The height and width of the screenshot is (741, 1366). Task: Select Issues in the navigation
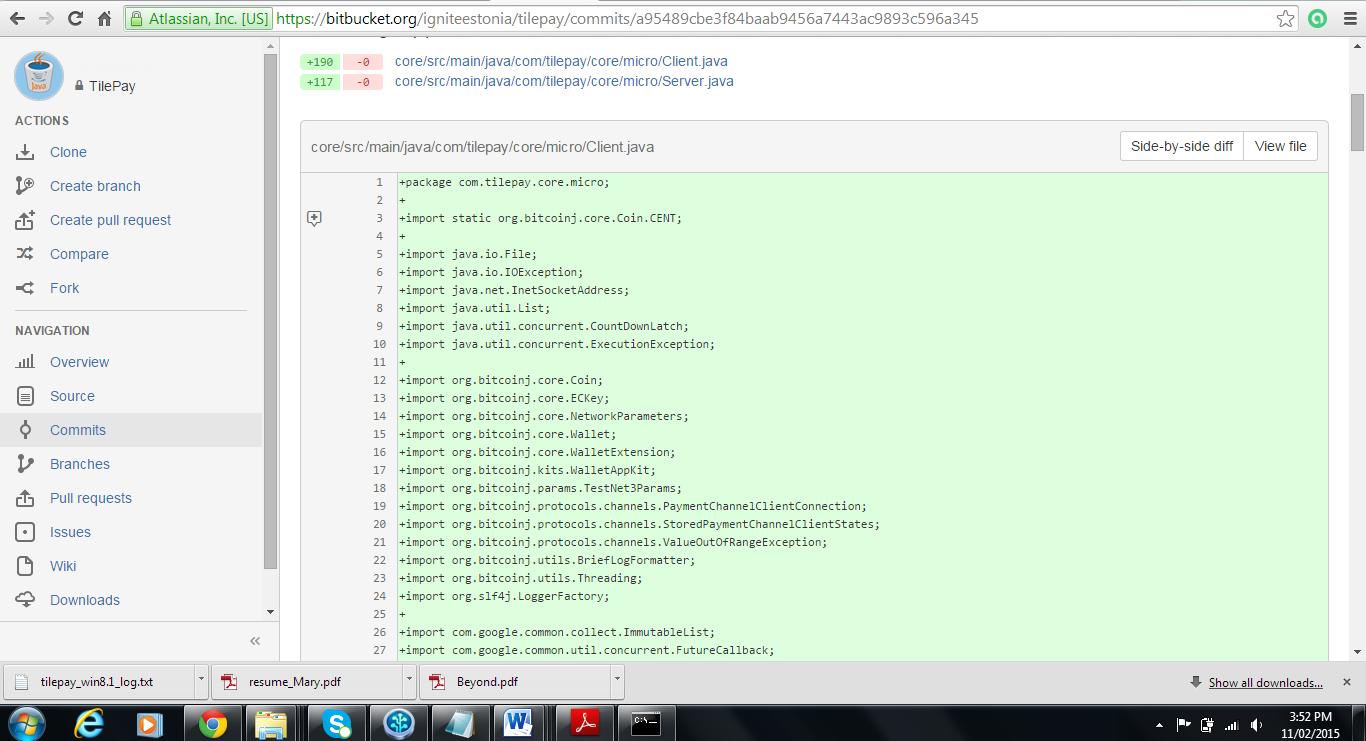[x=70, y=532]
